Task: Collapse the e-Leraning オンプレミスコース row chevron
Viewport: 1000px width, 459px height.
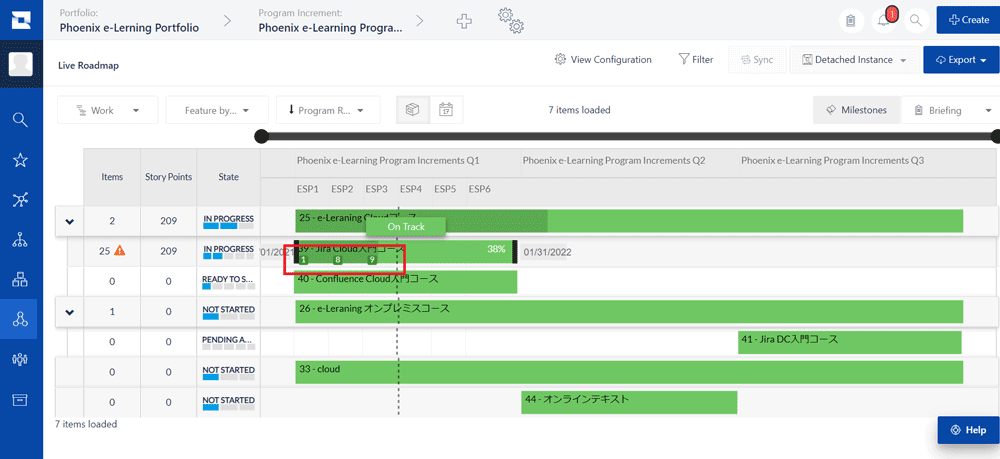Action: pyautogui.click(x=70, y=312)
